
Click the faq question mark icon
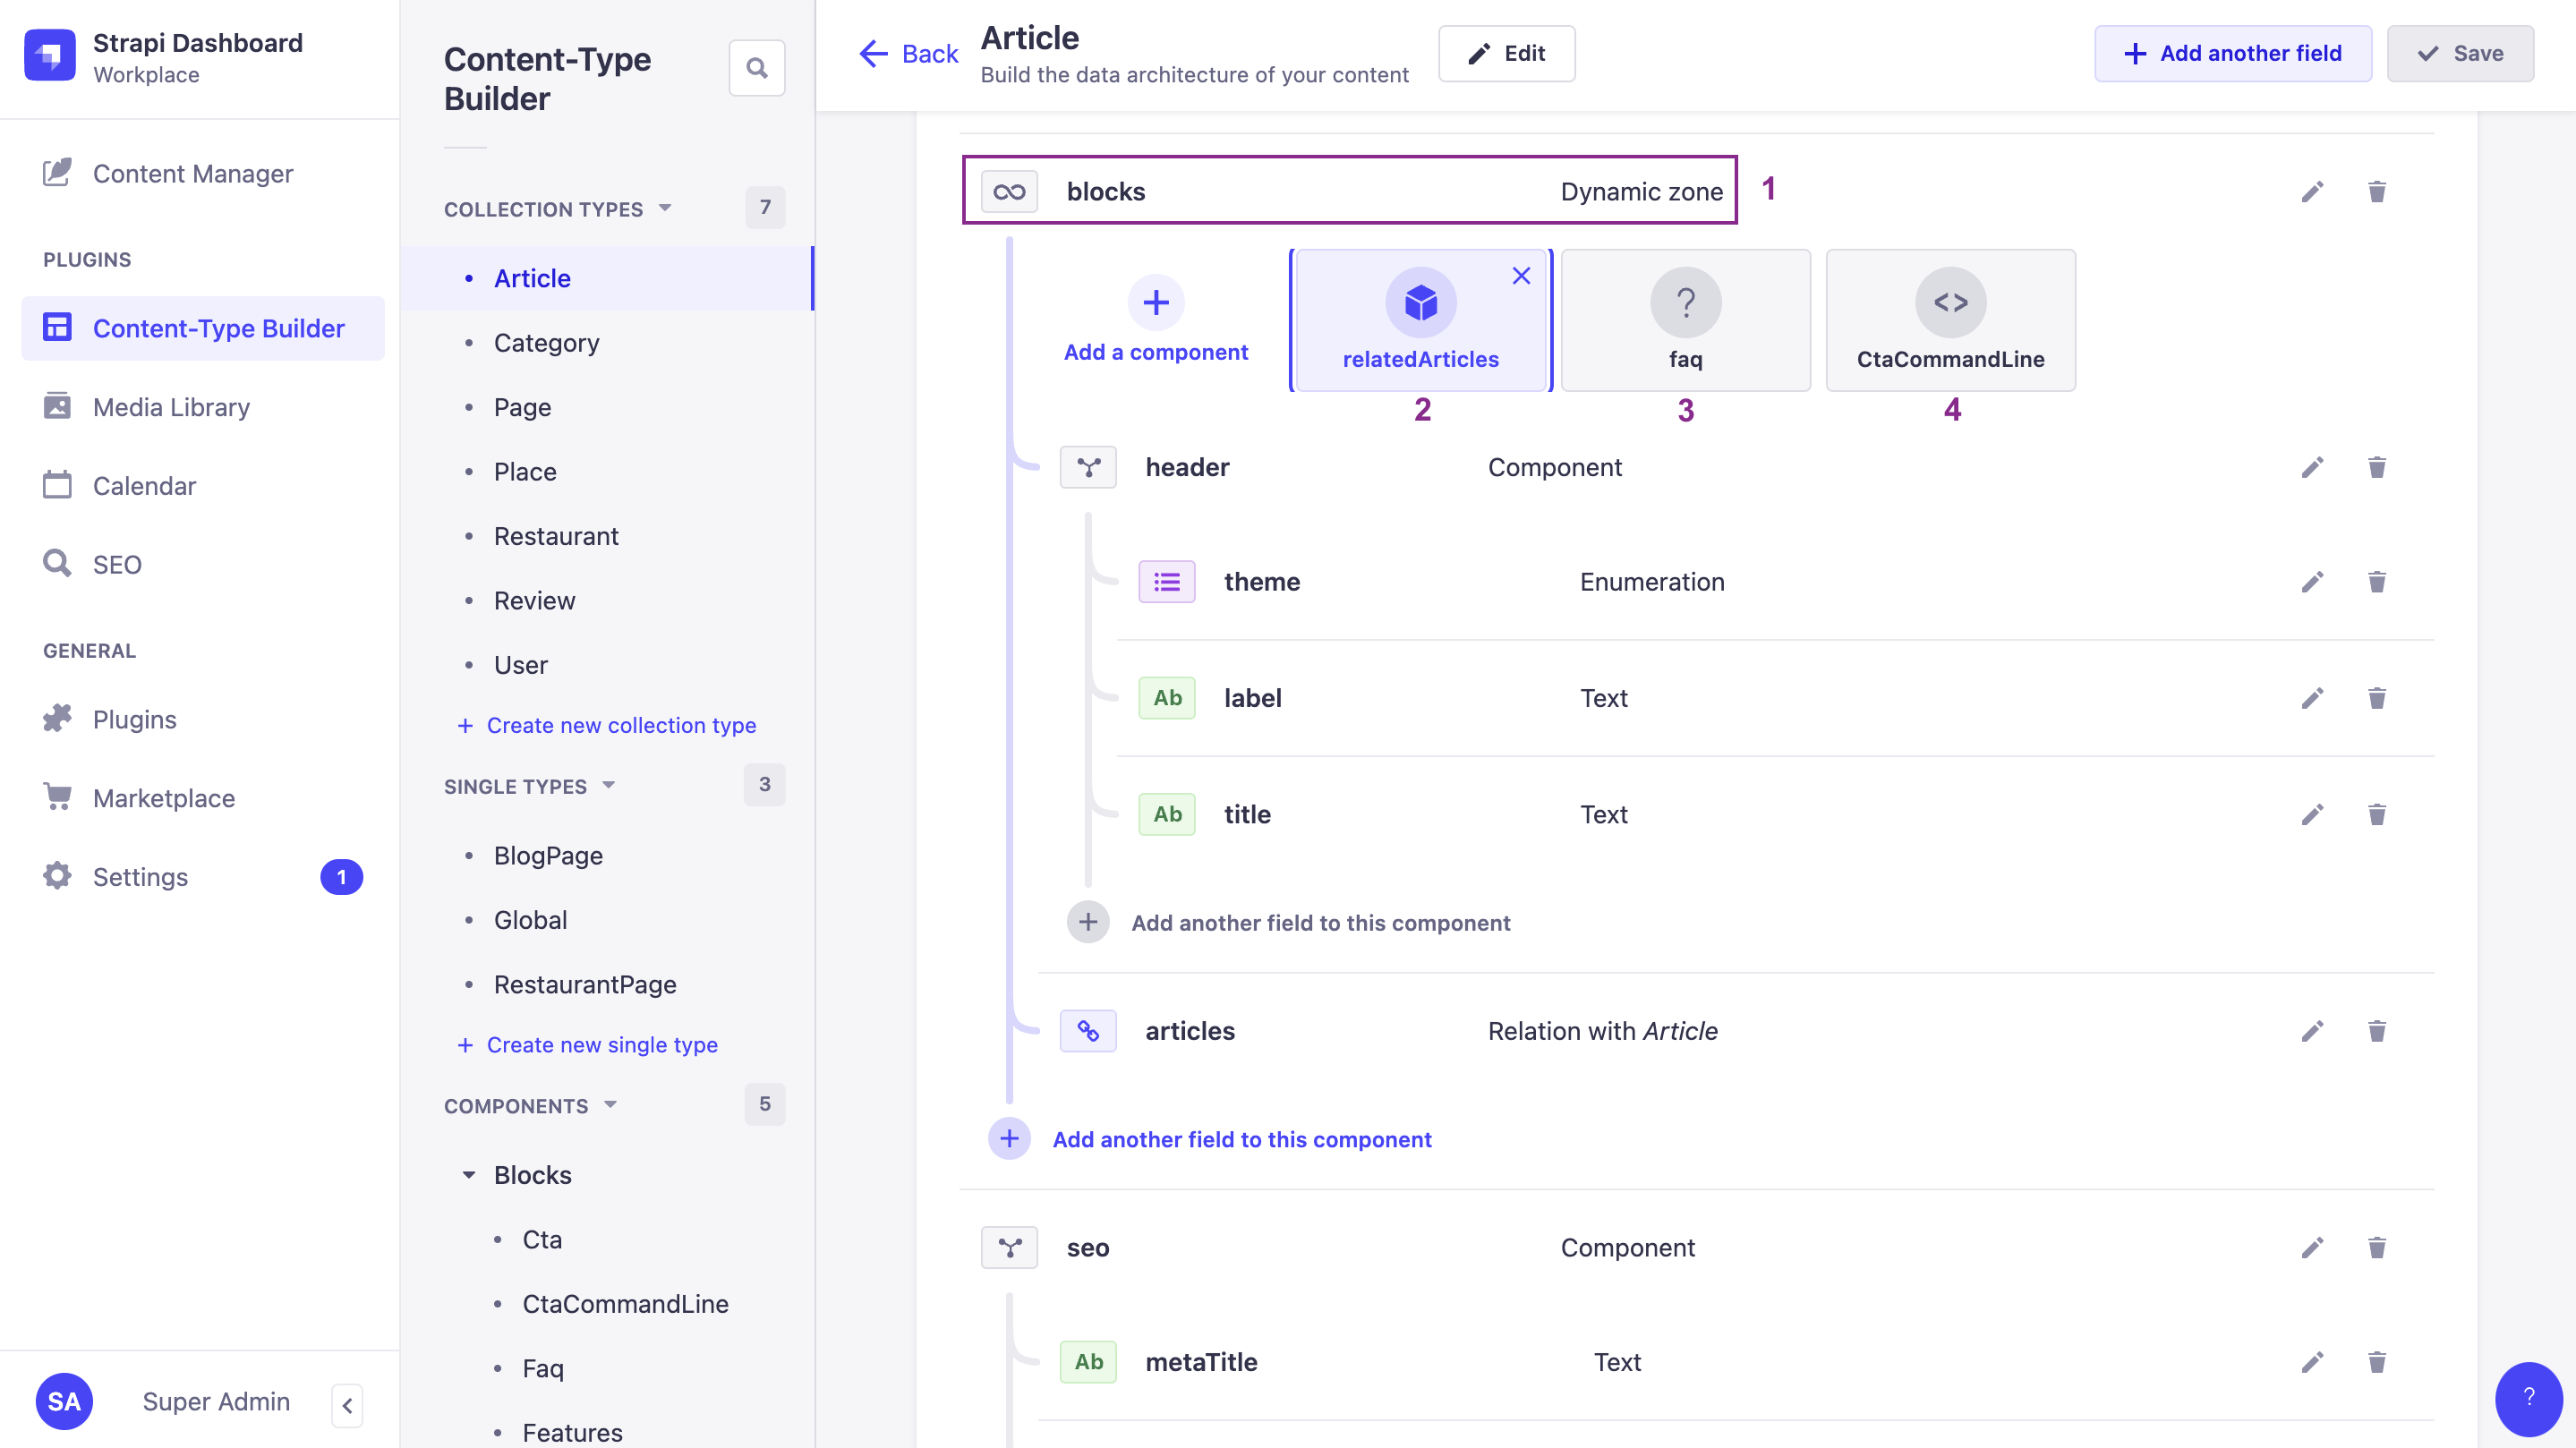(1685, 302)
